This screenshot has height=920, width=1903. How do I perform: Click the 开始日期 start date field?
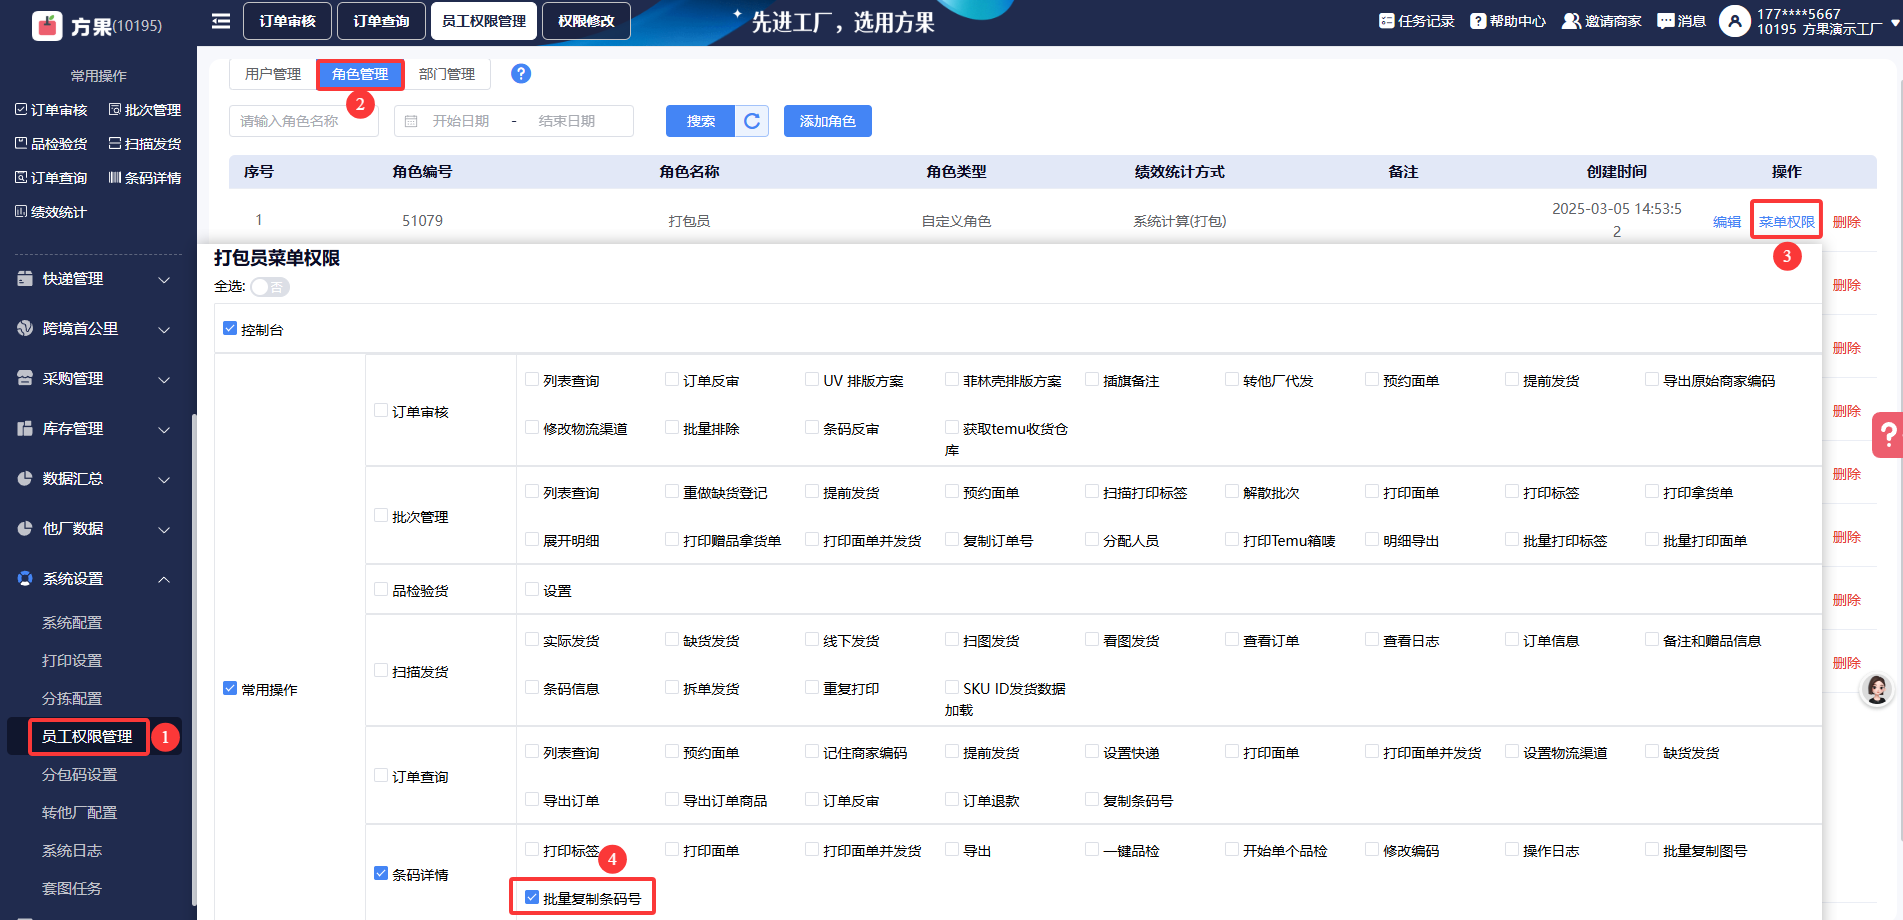[461, 121]
